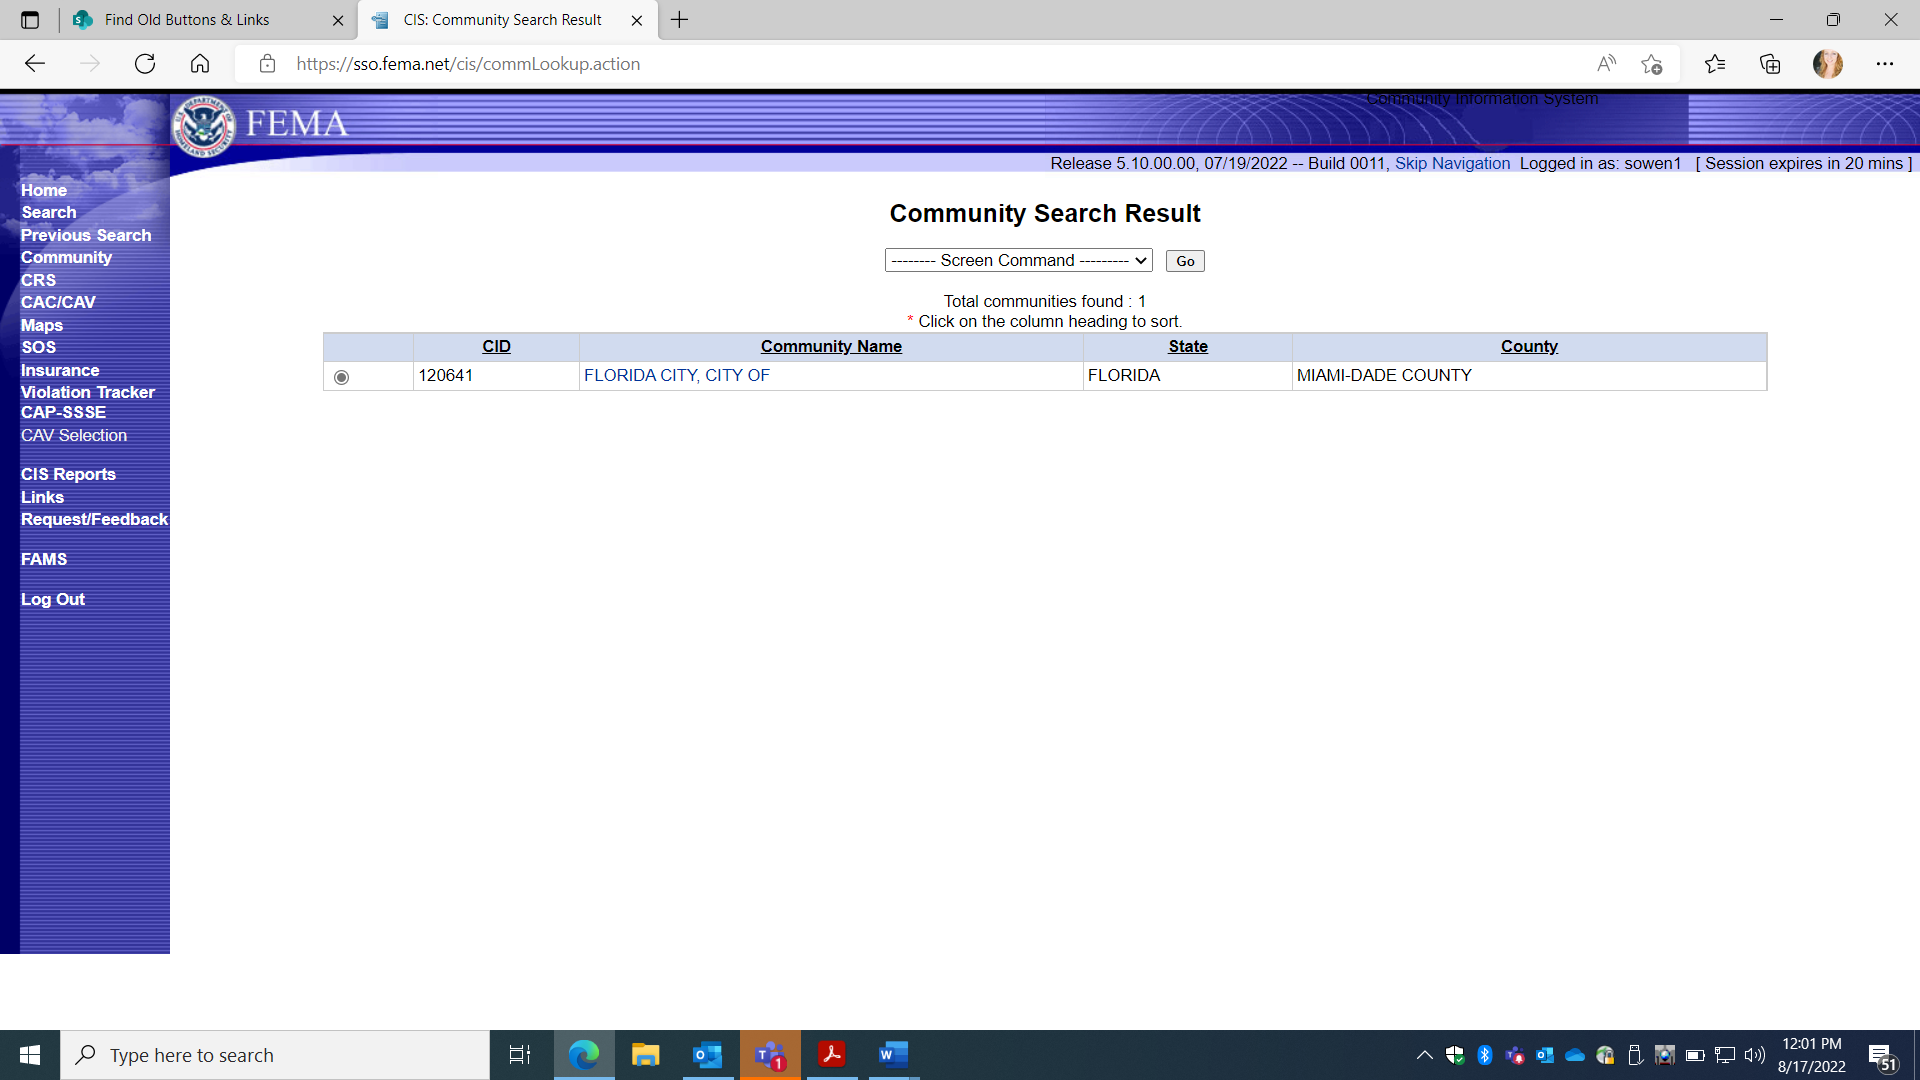
Task: Open the Adobe Acrobat taskbar icon
Action: coord(831,1055)
